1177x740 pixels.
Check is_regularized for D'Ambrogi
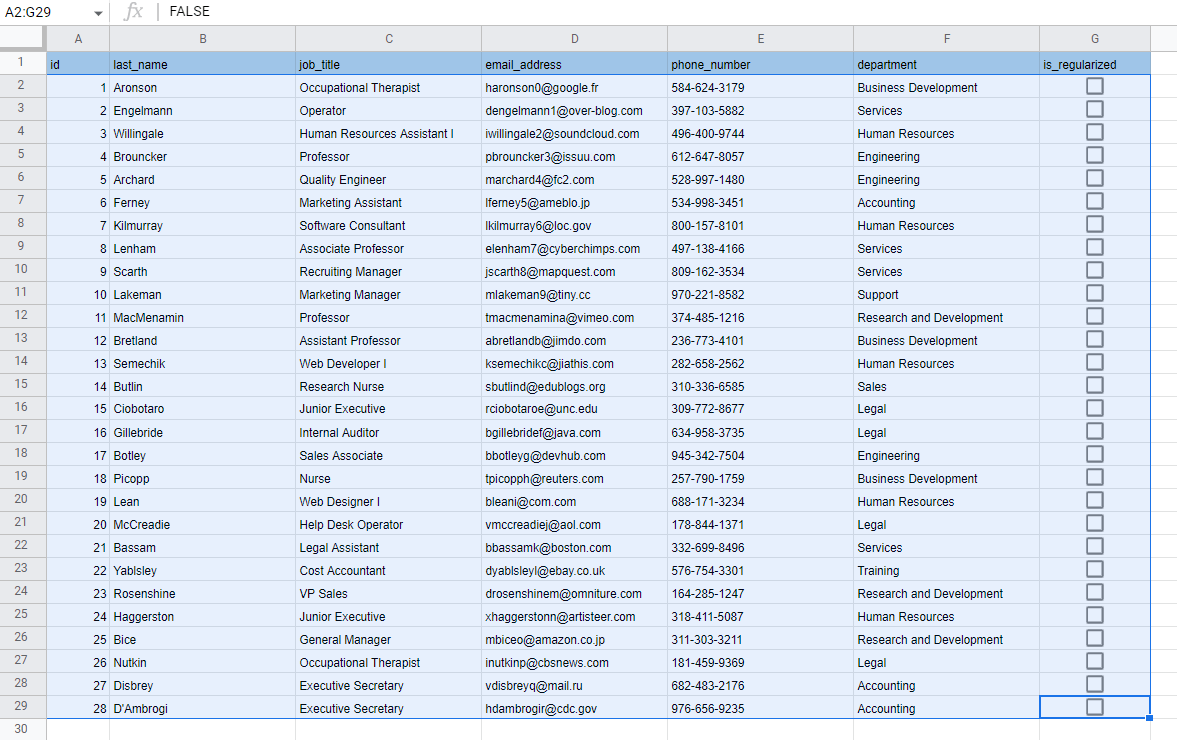coord(1094,707)
